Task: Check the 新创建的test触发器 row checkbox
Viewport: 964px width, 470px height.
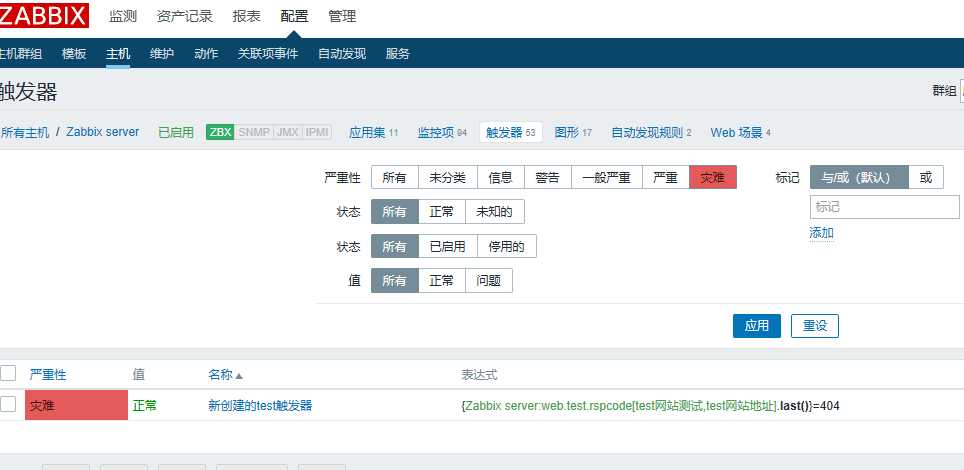Action: point(8,404)
